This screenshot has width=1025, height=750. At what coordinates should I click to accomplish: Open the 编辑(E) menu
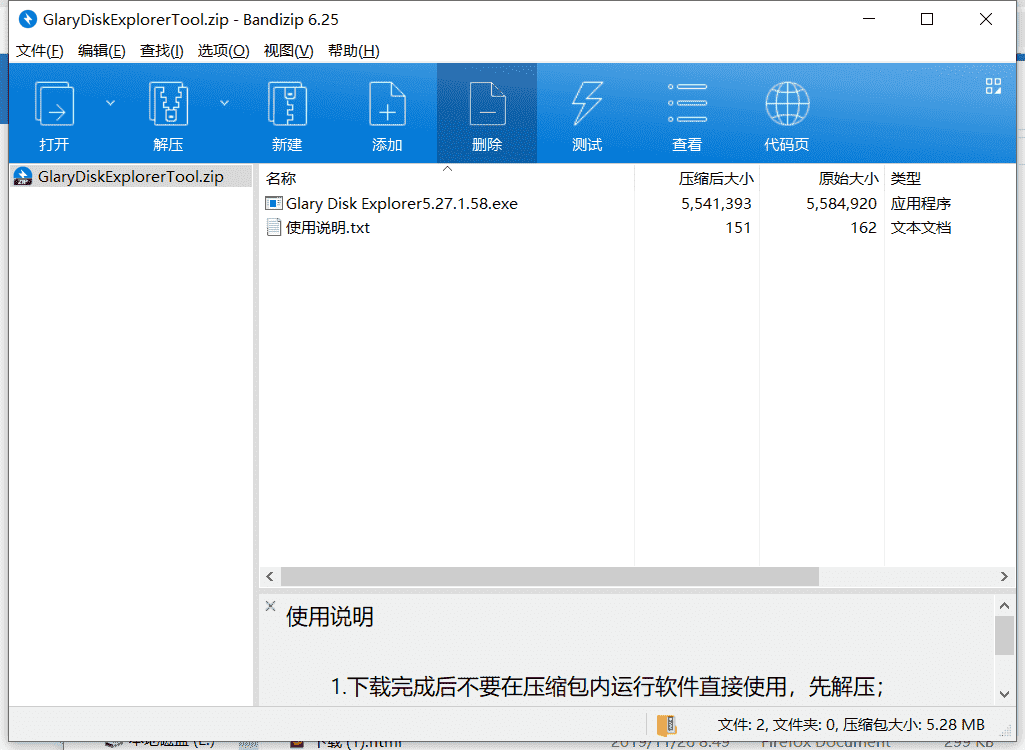pos(101,51)
